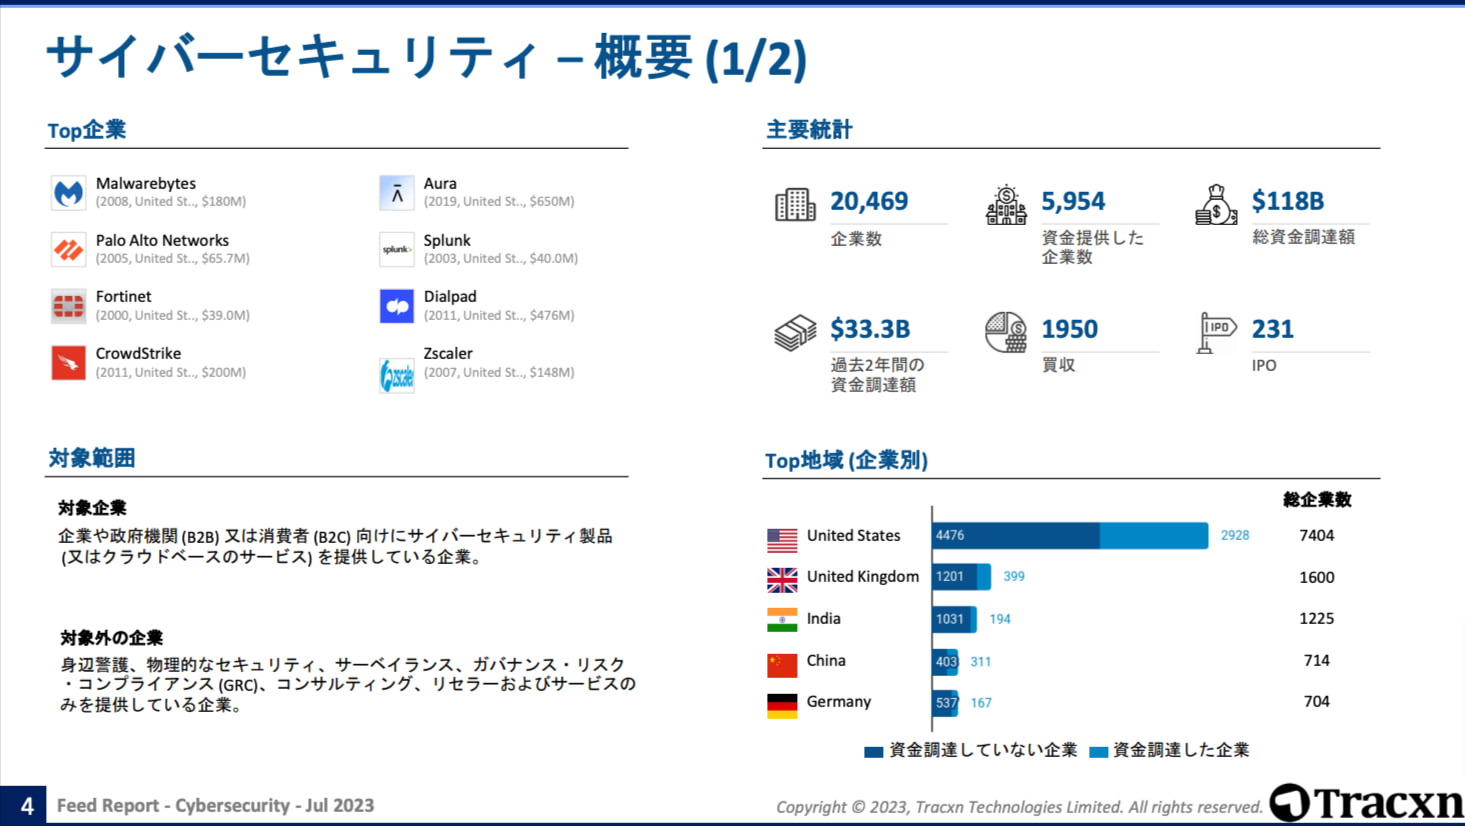Click the 1950 acquisitions value

tap(1069, 329)
